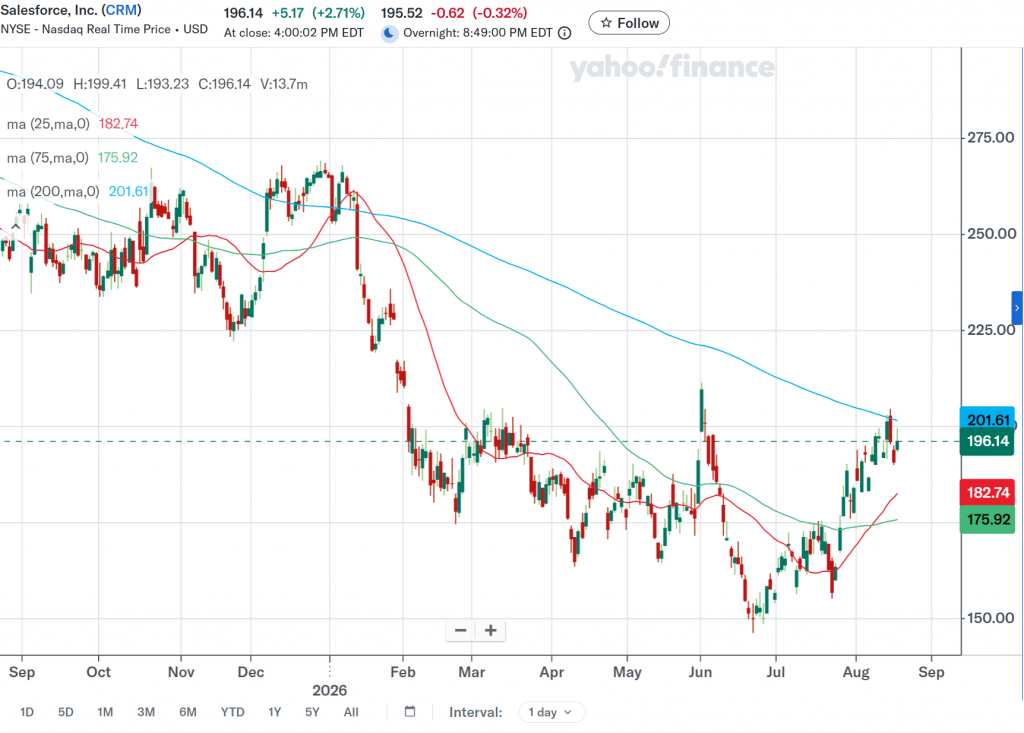Image resolution: width=1024 pixels, height=733 pixels.
Task: Click the 150.00 axis label
Action: click(x=991, y=617)
